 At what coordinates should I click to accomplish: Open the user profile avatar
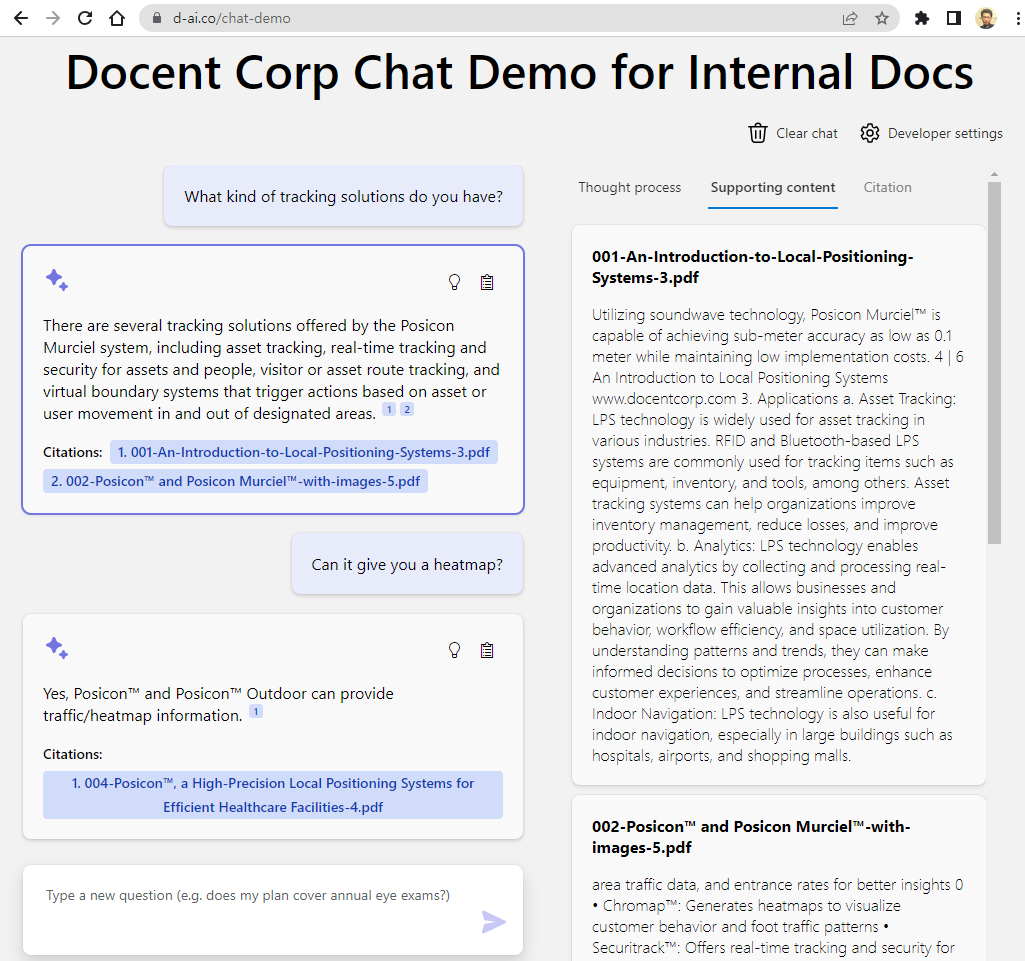pos(986,18)
